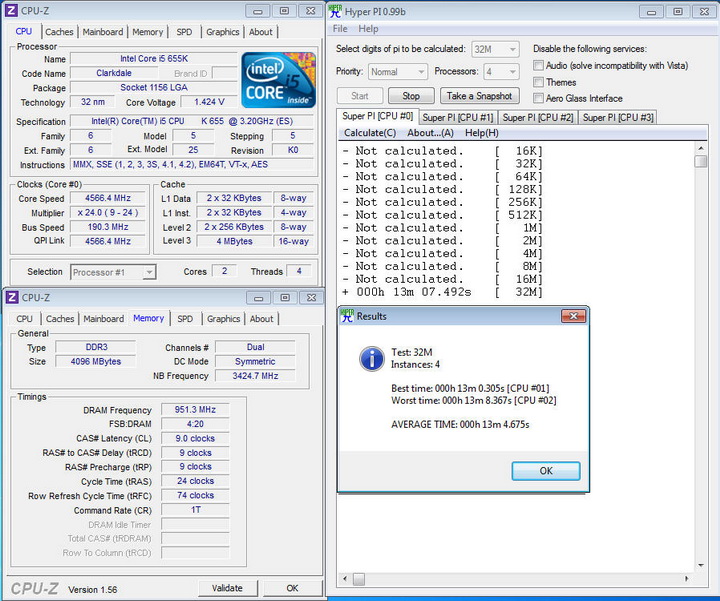This screenshot has width=720, height=601.
Task: Minimize the top CPU-Z window
Action: (x=258, y=11)
